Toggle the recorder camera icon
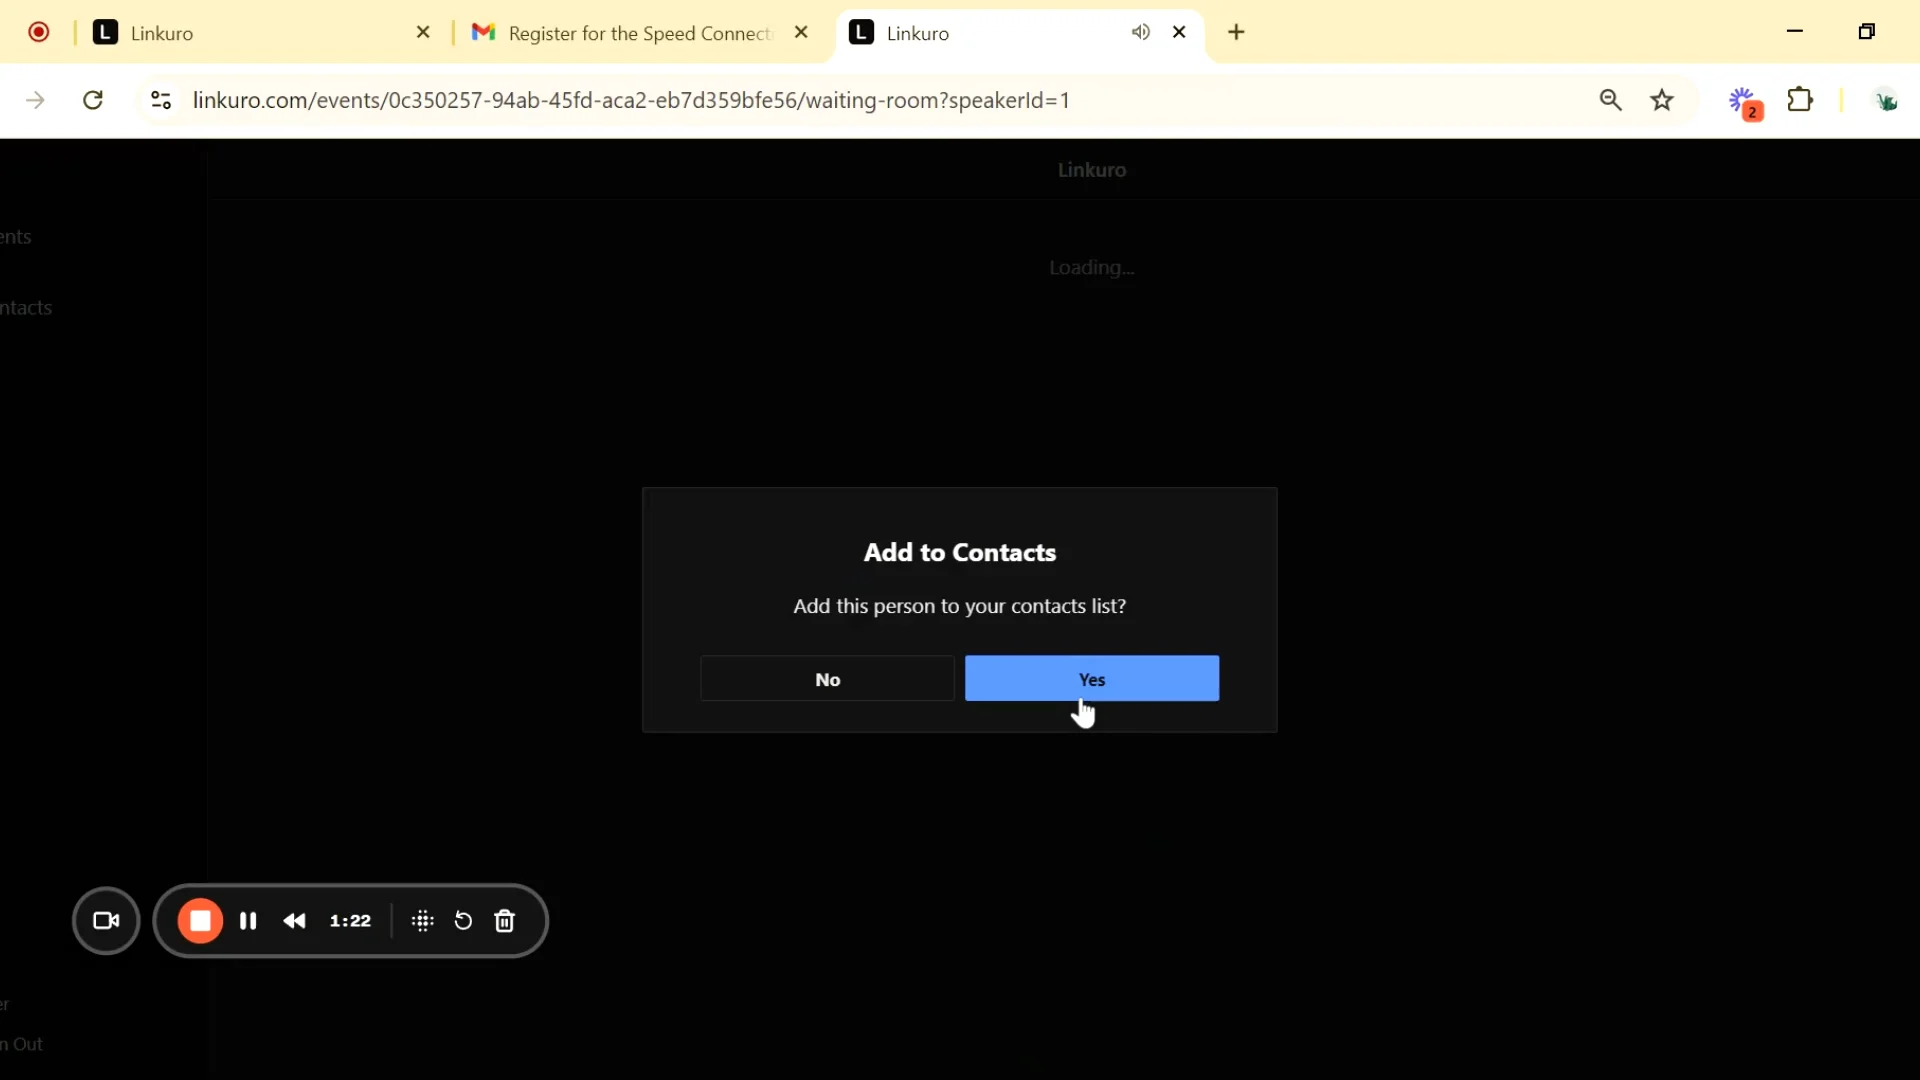Screen dimensions: 1920x1080 (106, 921)
